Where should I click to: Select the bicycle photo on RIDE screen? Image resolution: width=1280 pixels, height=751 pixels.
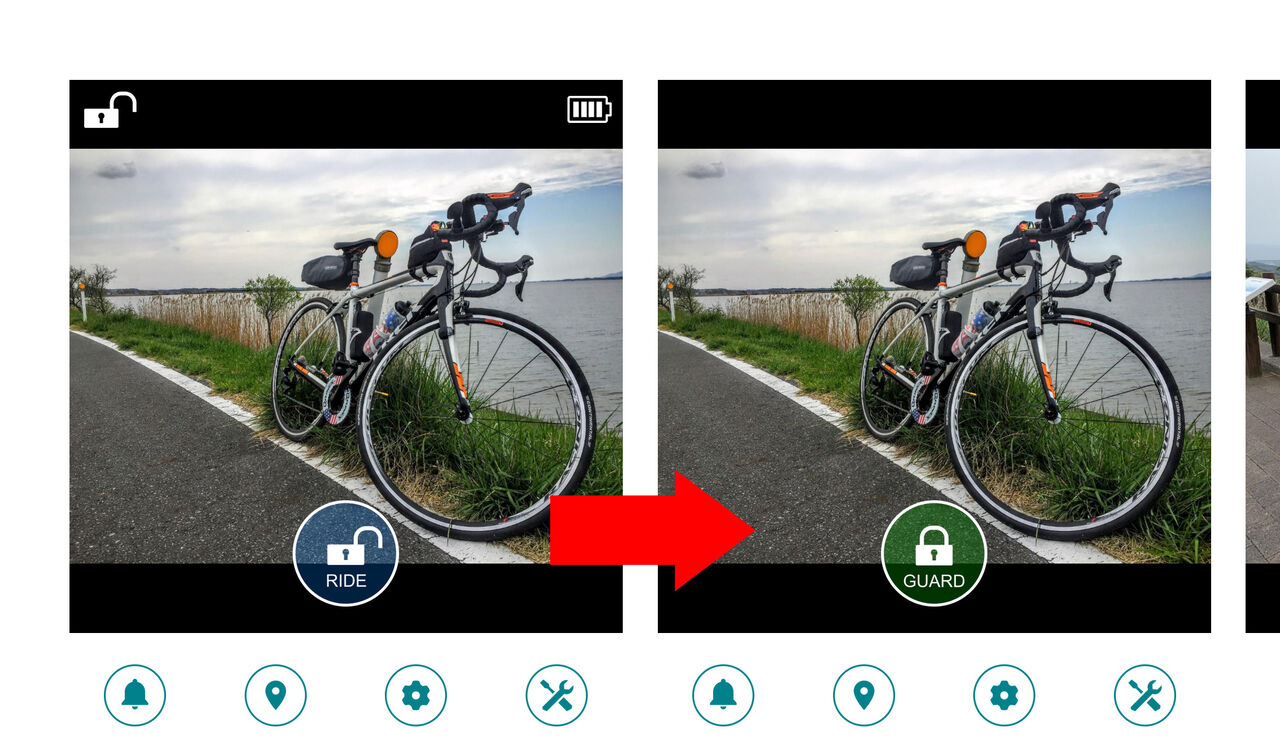[x=346, y=356]
